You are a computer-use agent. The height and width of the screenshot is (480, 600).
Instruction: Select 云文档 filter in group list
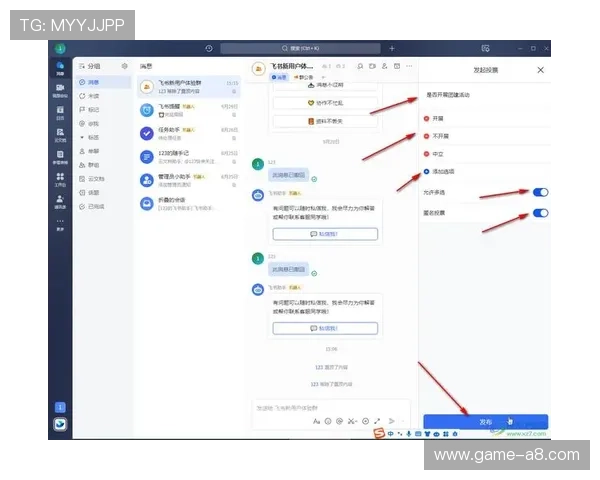[96, 179]
